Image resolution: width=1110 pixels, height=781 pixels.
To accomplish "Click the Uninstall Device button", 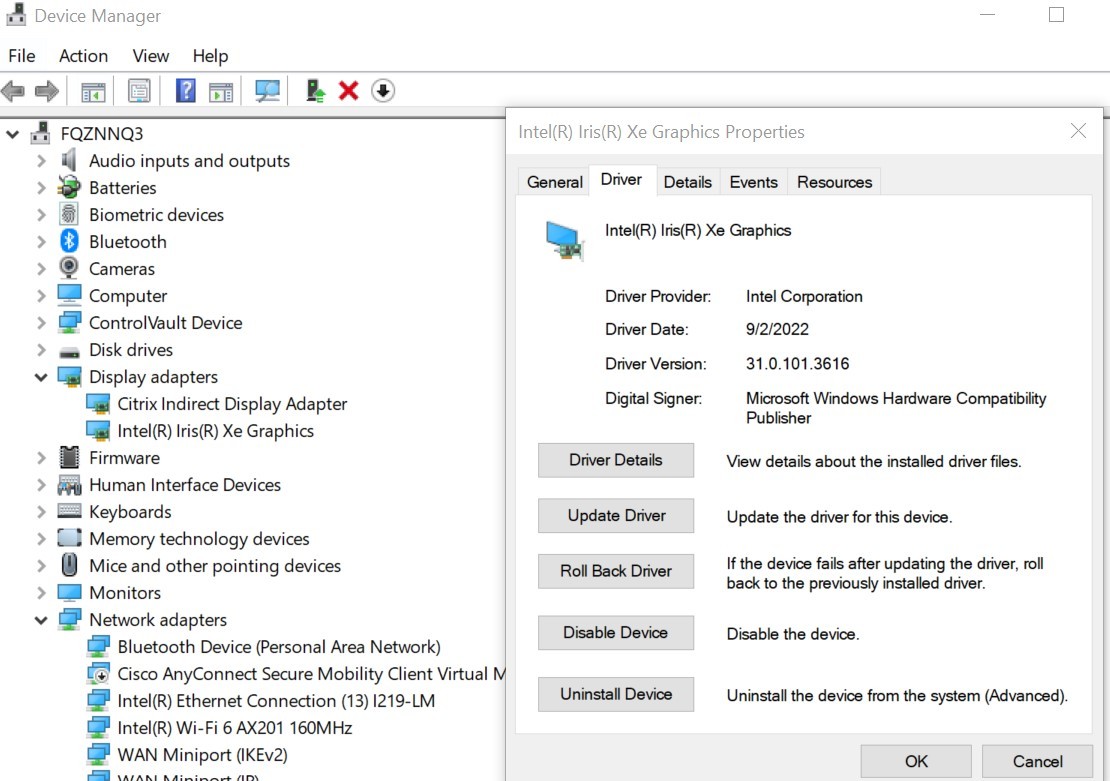I will (616, 694).
